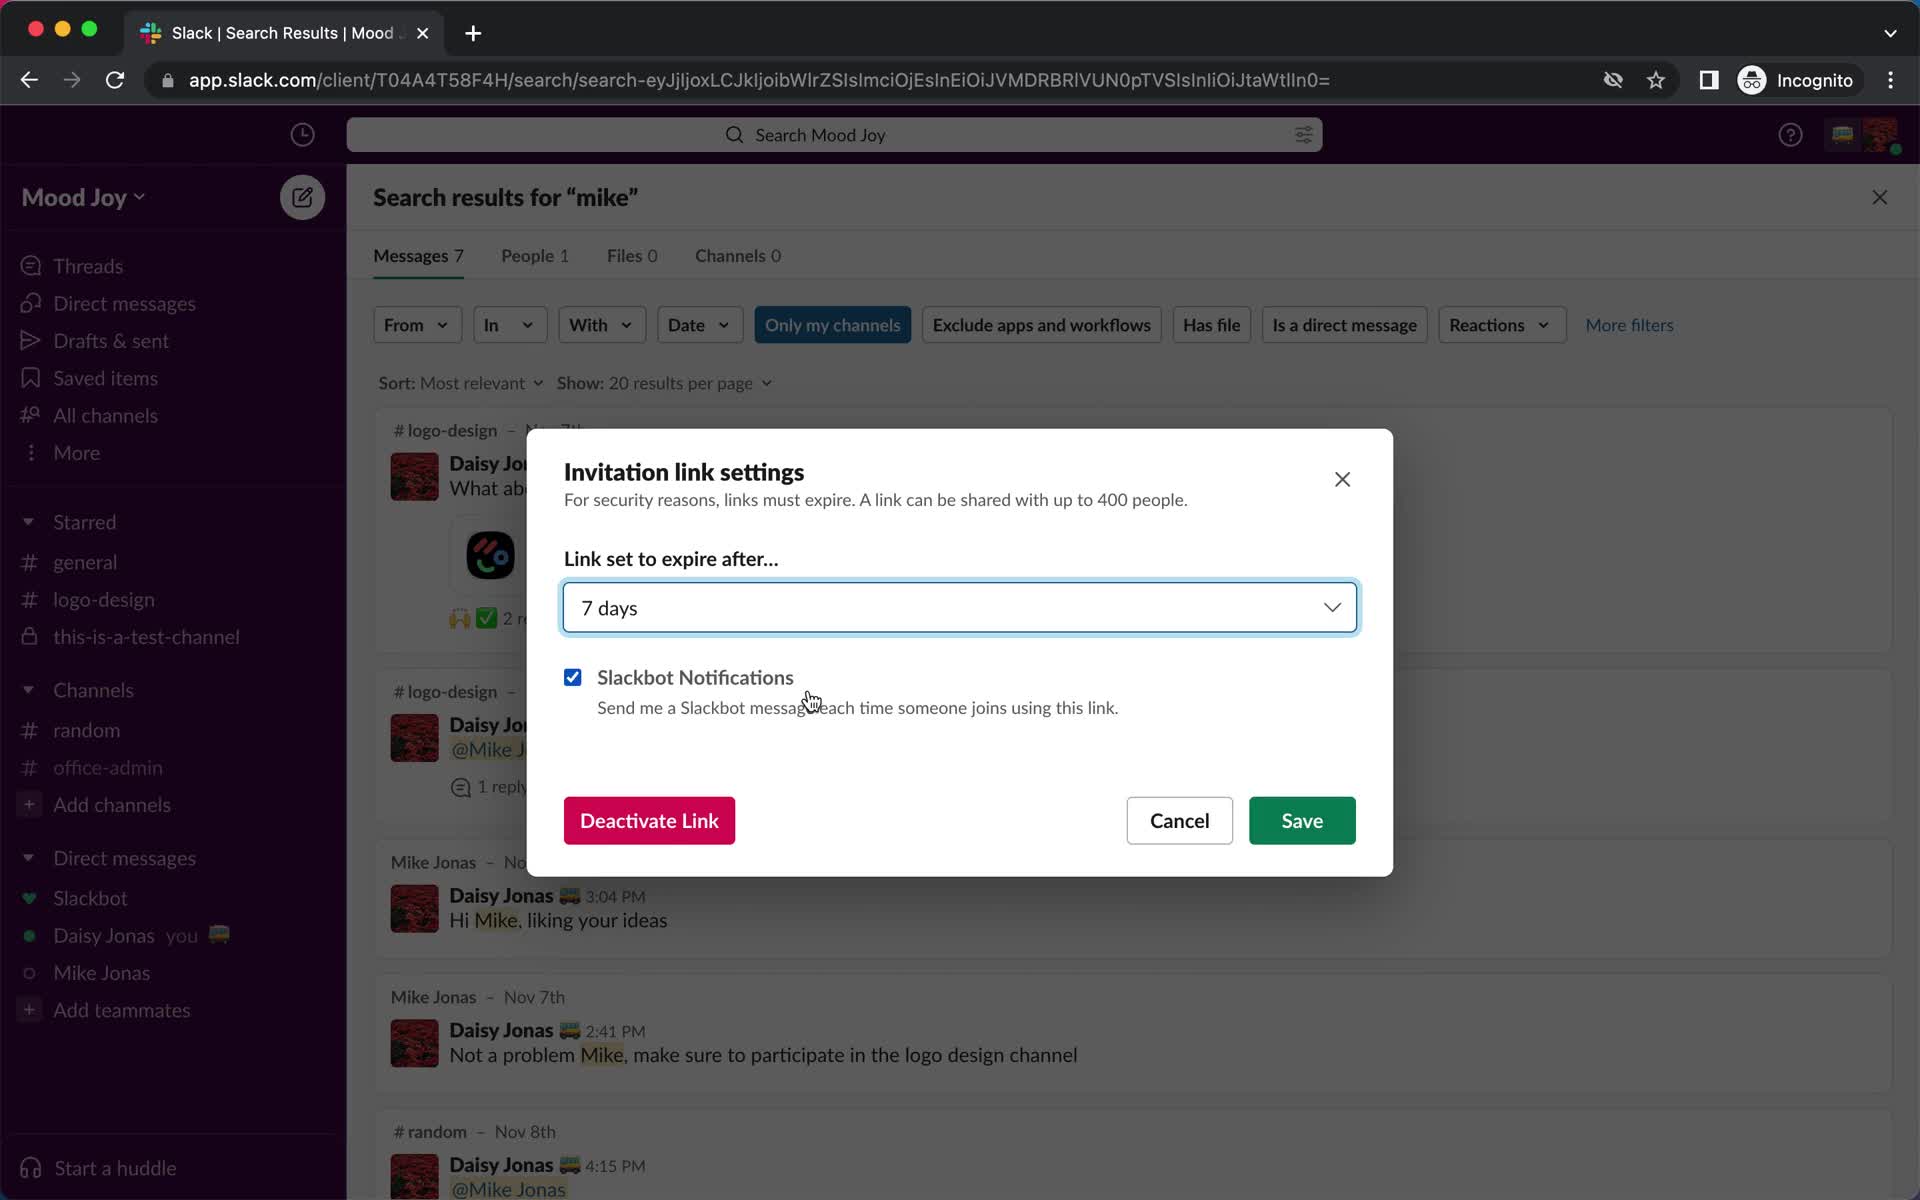The image size is (1920, 1200).
Task: Open the History navigation icon
Action: (303, 134)
